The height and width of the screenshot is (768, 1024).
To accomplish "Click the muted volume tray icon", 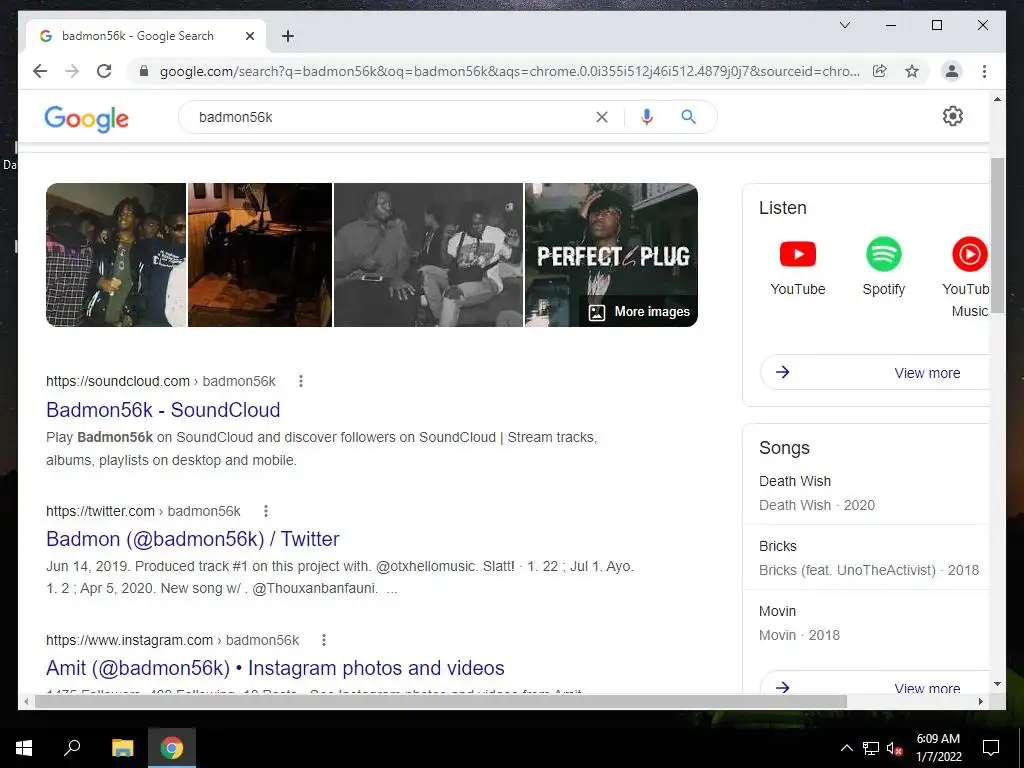I will [895, 748].
